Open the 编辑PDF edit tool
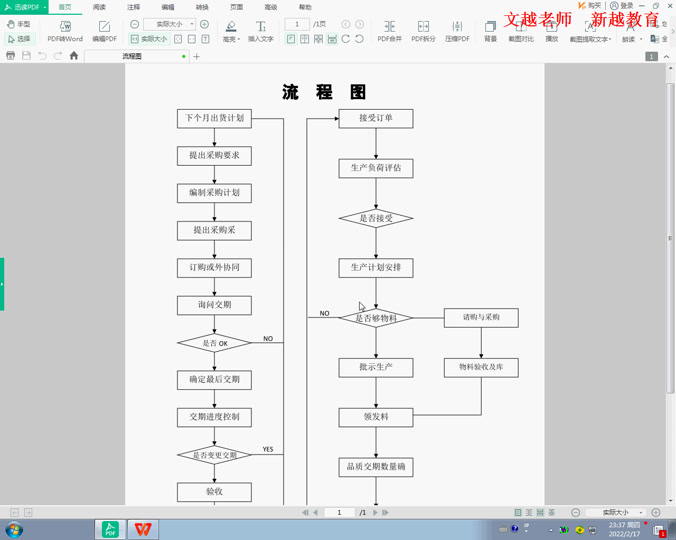Image resolution: width=676 pixels, height=540 pixels. tap(104, 30)
